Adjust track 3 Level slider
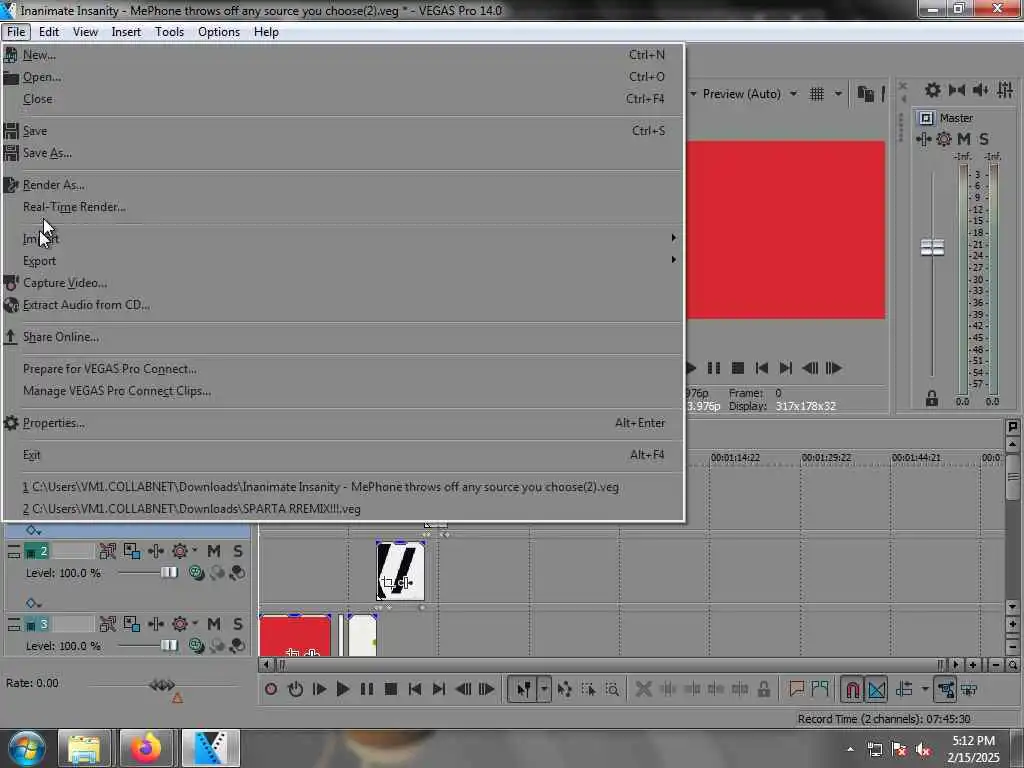Image resolution: width=1024 pixels, height=768 pixels. [169, 646]
